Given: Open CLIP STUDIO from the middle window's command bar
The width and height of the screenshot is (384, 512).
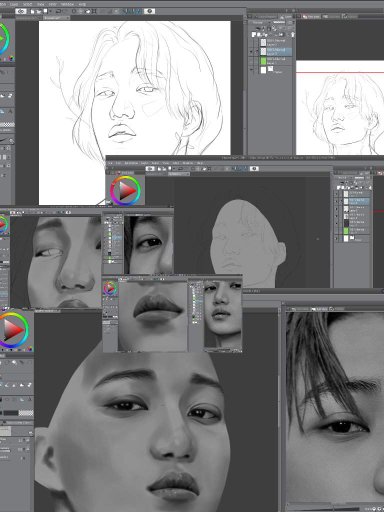Looking at the screenshot, I should 150,169.
